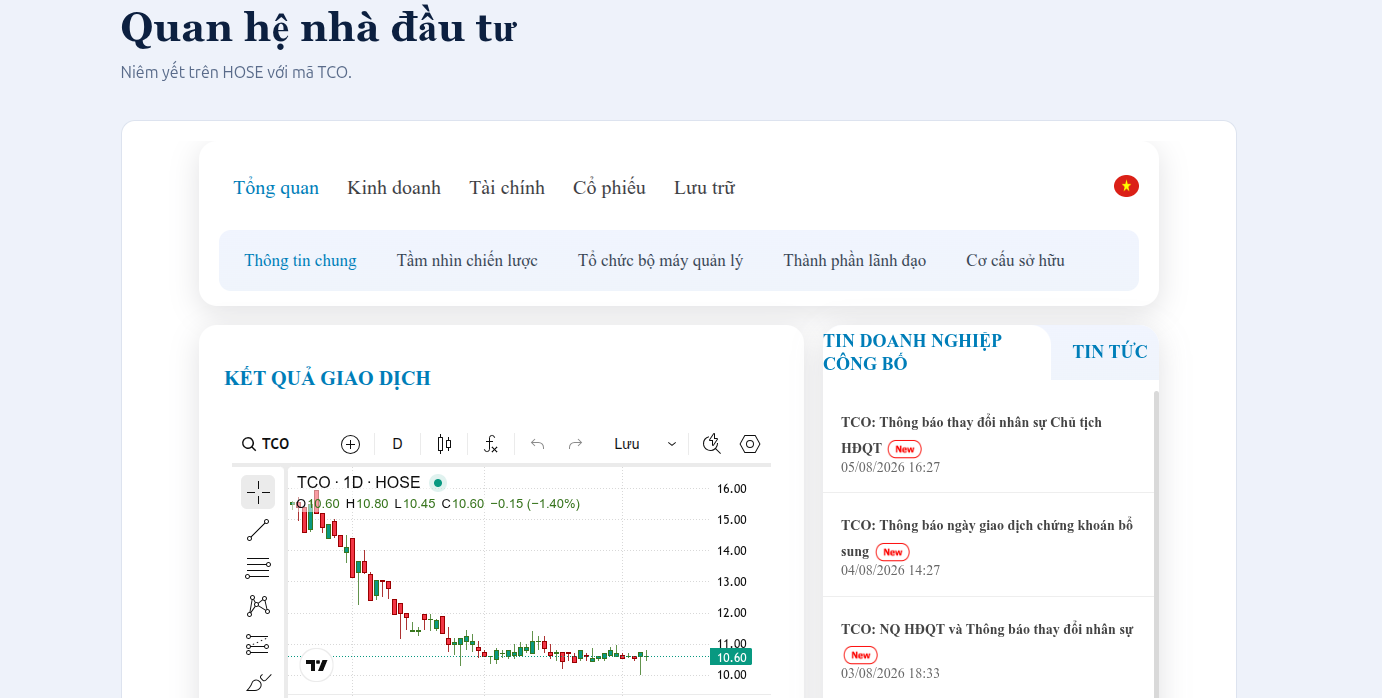
Task: Switch to the Cổ phiếu tab
Action: (x=609, y=188)
